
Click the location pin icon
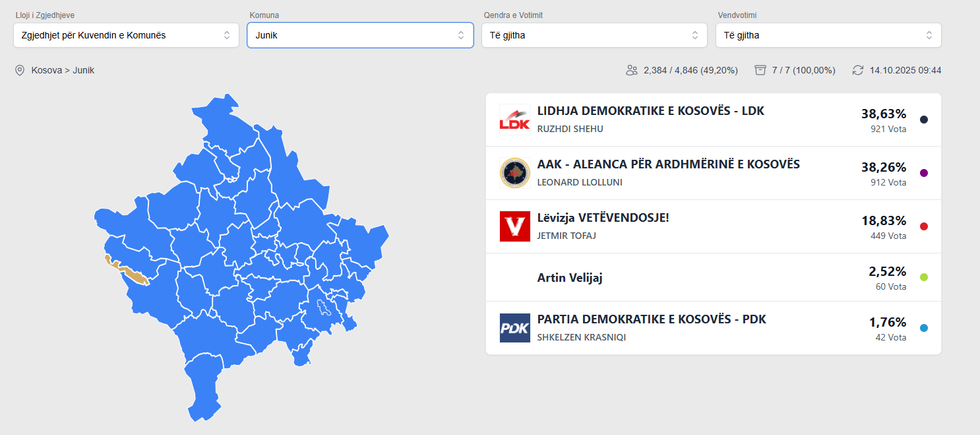pyautogui.click(x=20, y=70)
